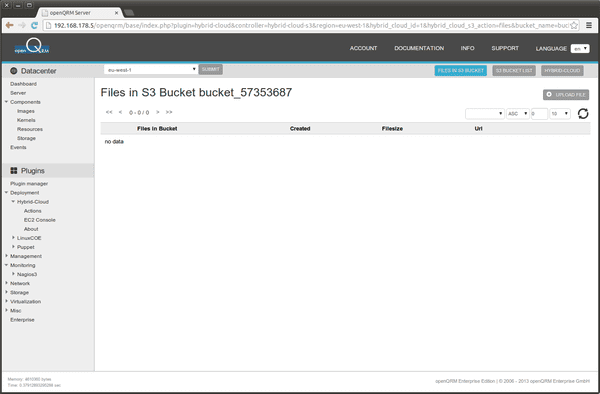Image resolution: width=600 pixels, height=394 pixels.
Task: Click the Url column header
Action: point(478,129)
